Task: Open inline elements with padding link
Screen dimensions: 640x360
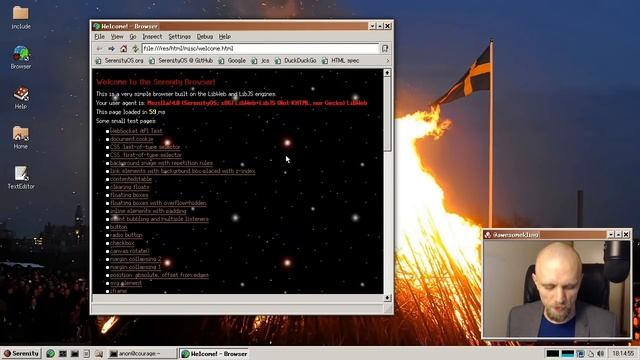Action: (x=148, y=211)
